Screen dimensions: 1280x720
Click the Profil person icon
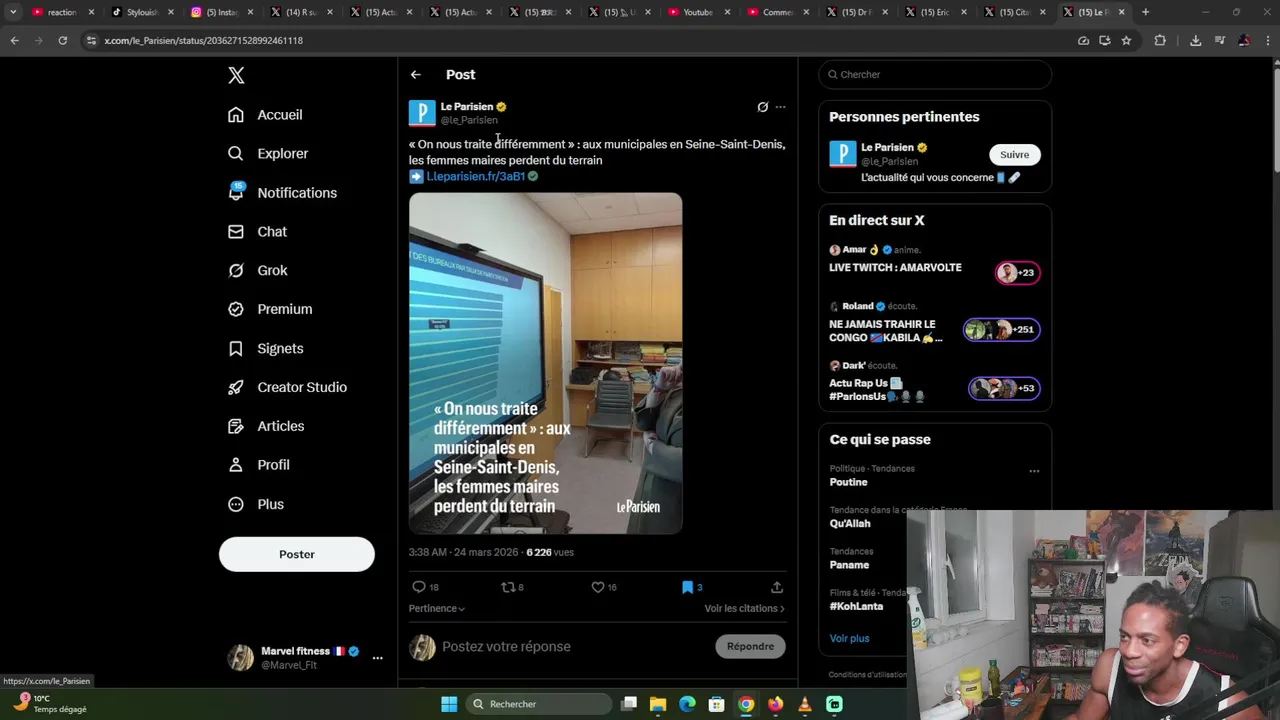236,466
